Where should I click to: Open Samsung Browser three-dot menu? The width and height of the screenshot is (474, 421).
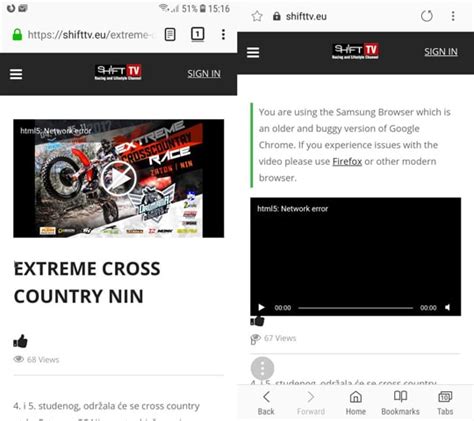click(453, 16)
